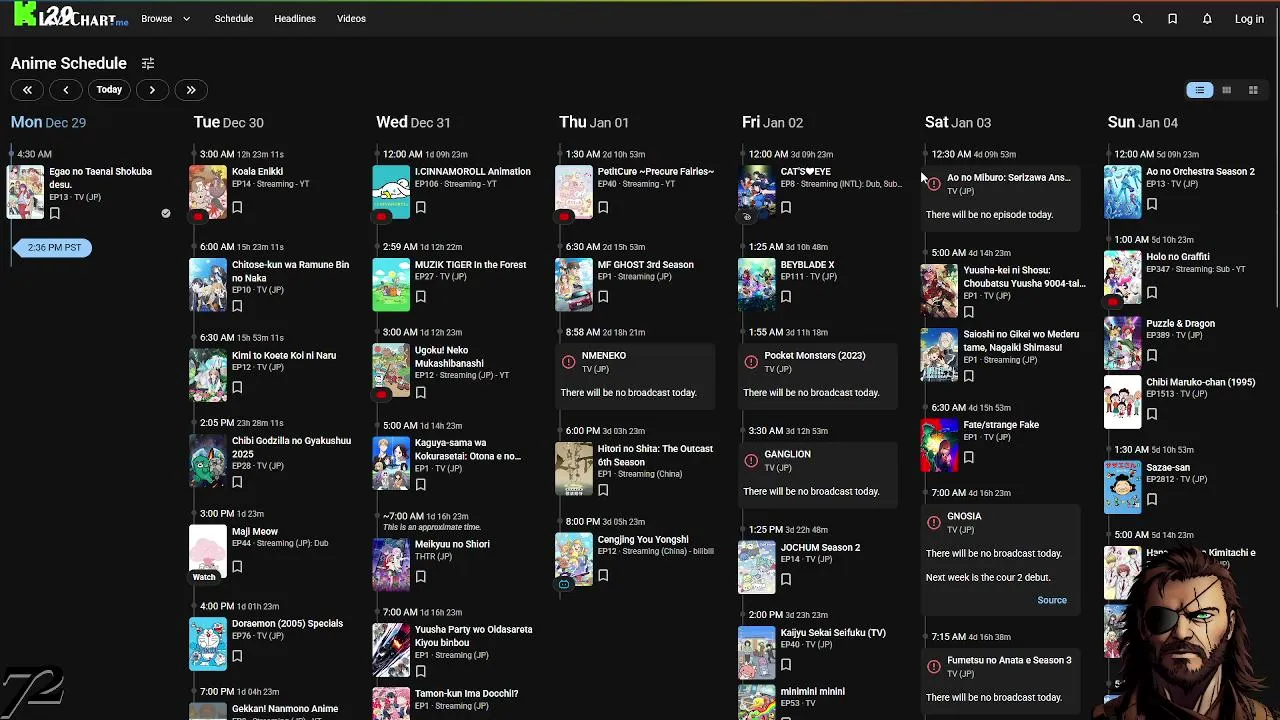Bookmark BEYBLADE X
This screenshot has height=720, width=1280.
click(x=786, y=296)
